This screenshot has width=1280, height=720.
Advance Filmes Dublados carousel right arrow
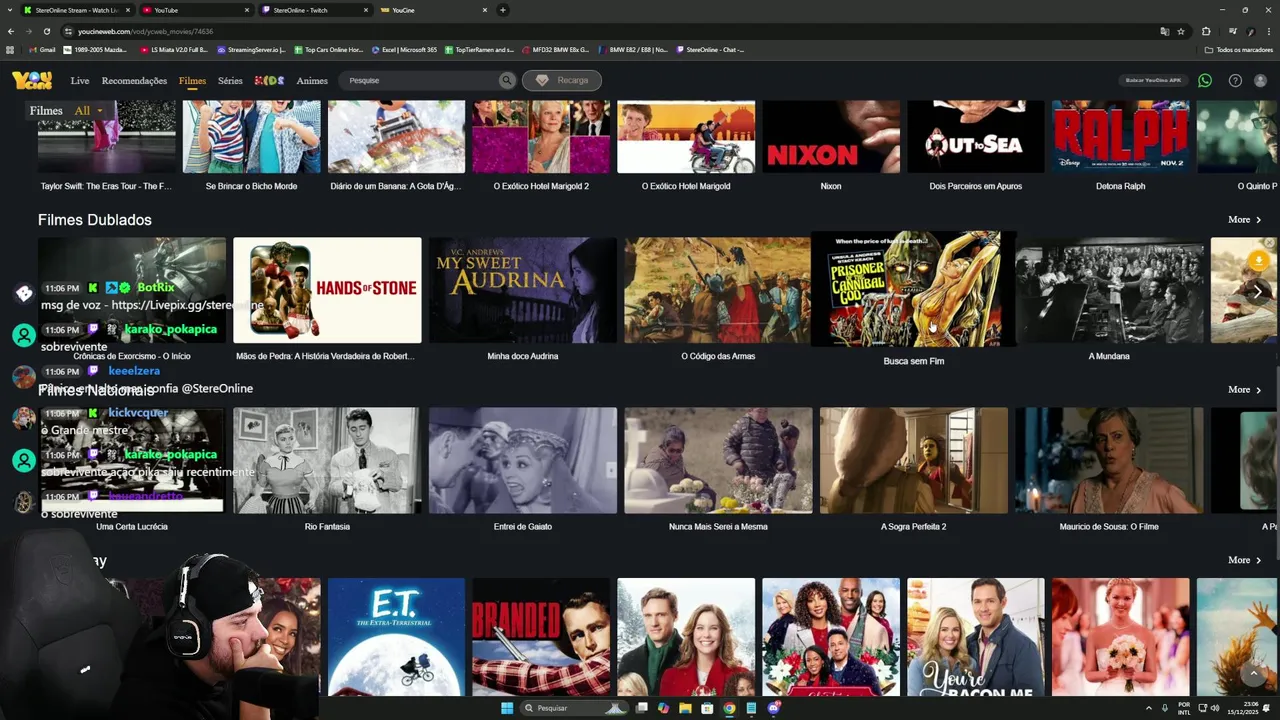pos(1257,291)
